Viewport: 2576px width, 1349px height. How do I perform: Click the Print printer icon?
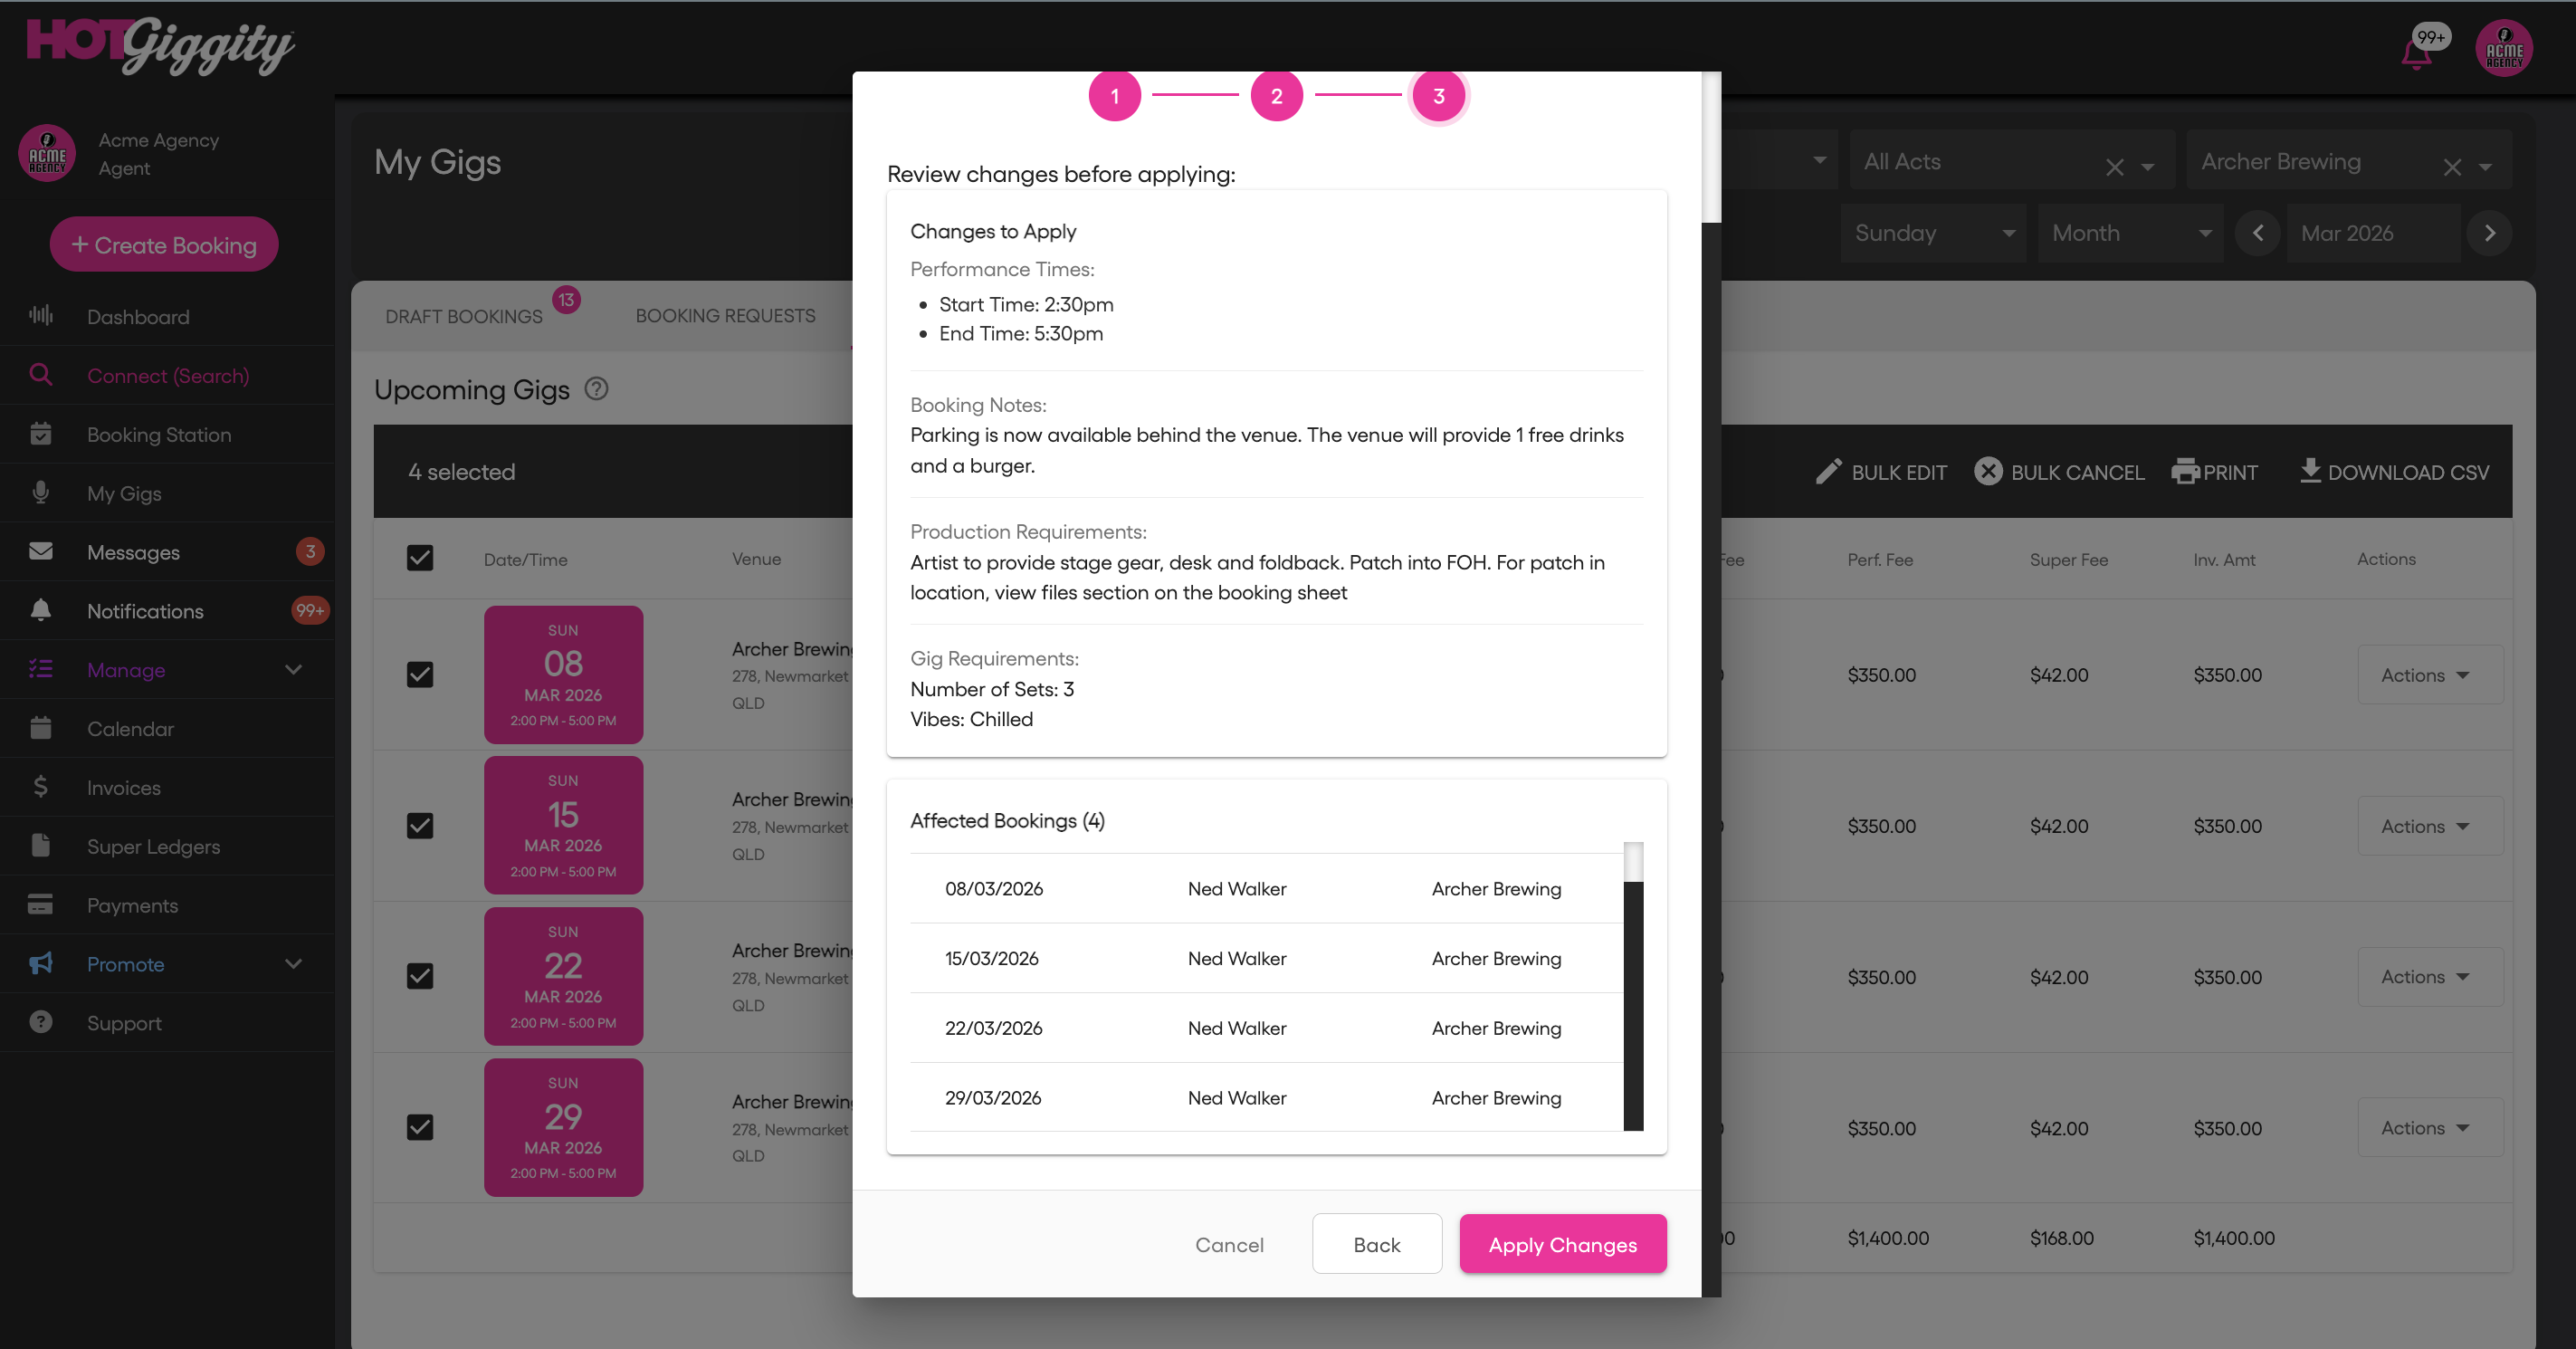coord(2184,471)
